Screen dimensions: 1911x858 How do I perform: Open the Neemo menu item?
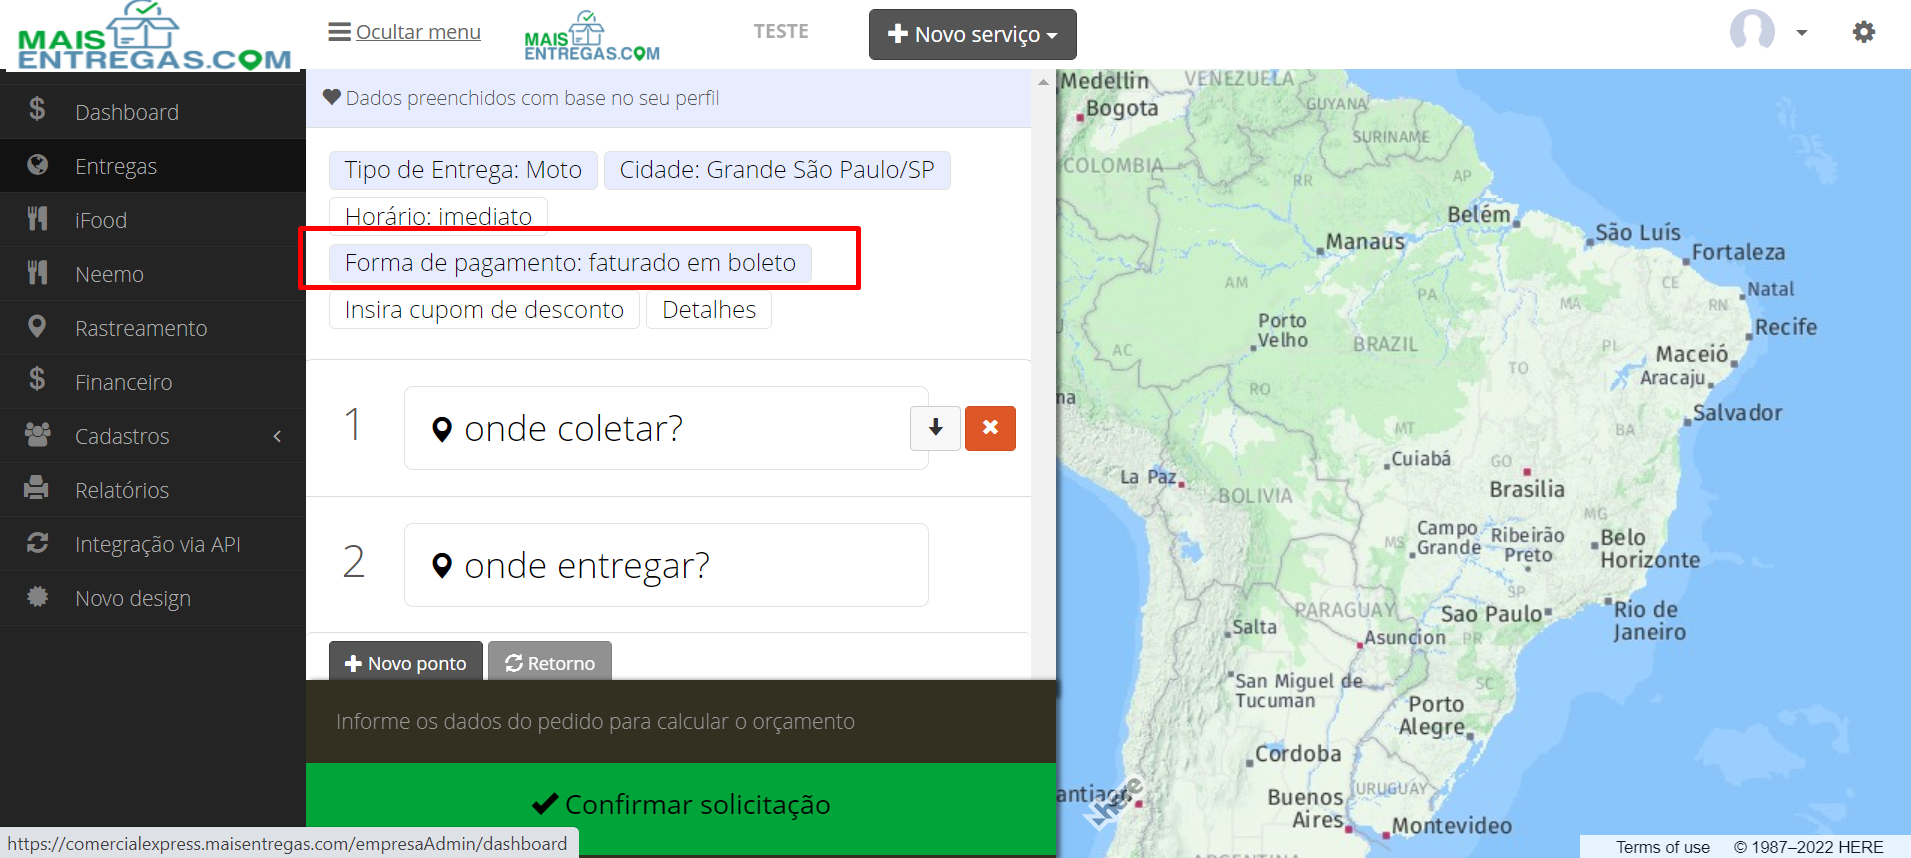pos(152,274)
